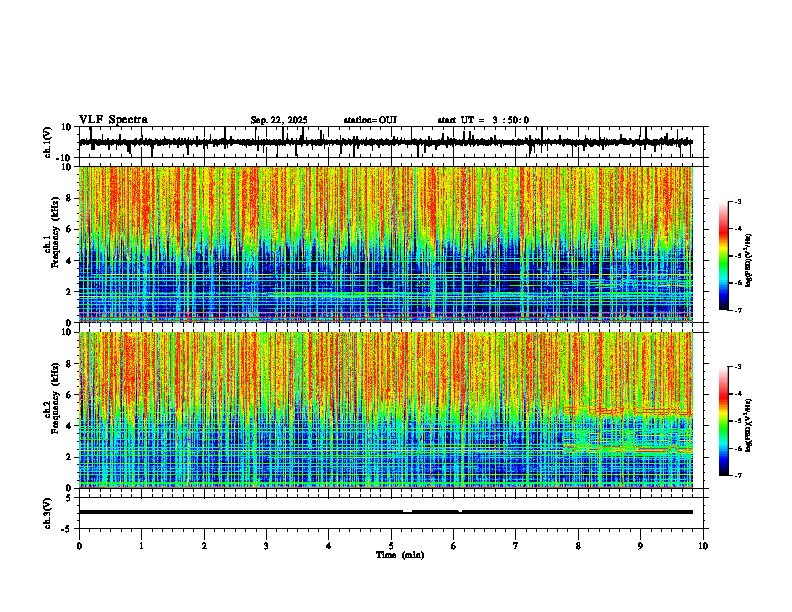Click time axis tick label "3"

point(266,546)
